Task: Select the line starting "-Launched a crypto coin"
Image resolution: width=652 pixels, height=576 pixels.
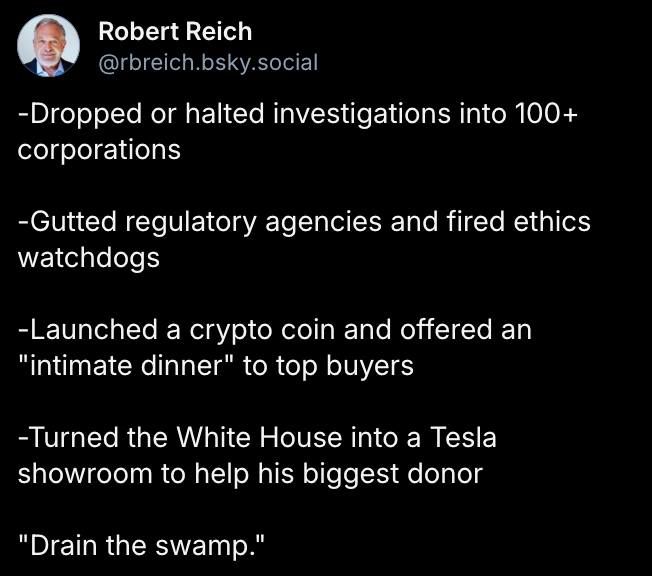Action: 275,330
